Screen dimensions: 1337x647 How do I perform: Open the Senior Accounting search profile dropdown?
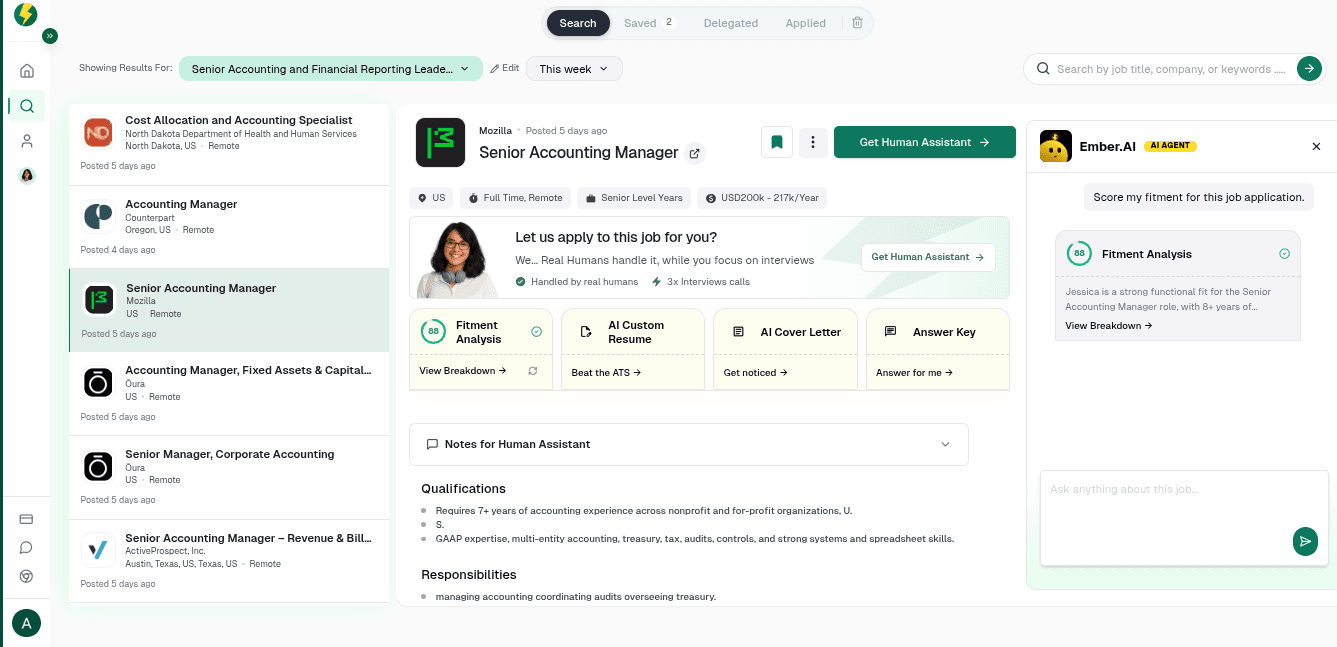pos(331,69)
